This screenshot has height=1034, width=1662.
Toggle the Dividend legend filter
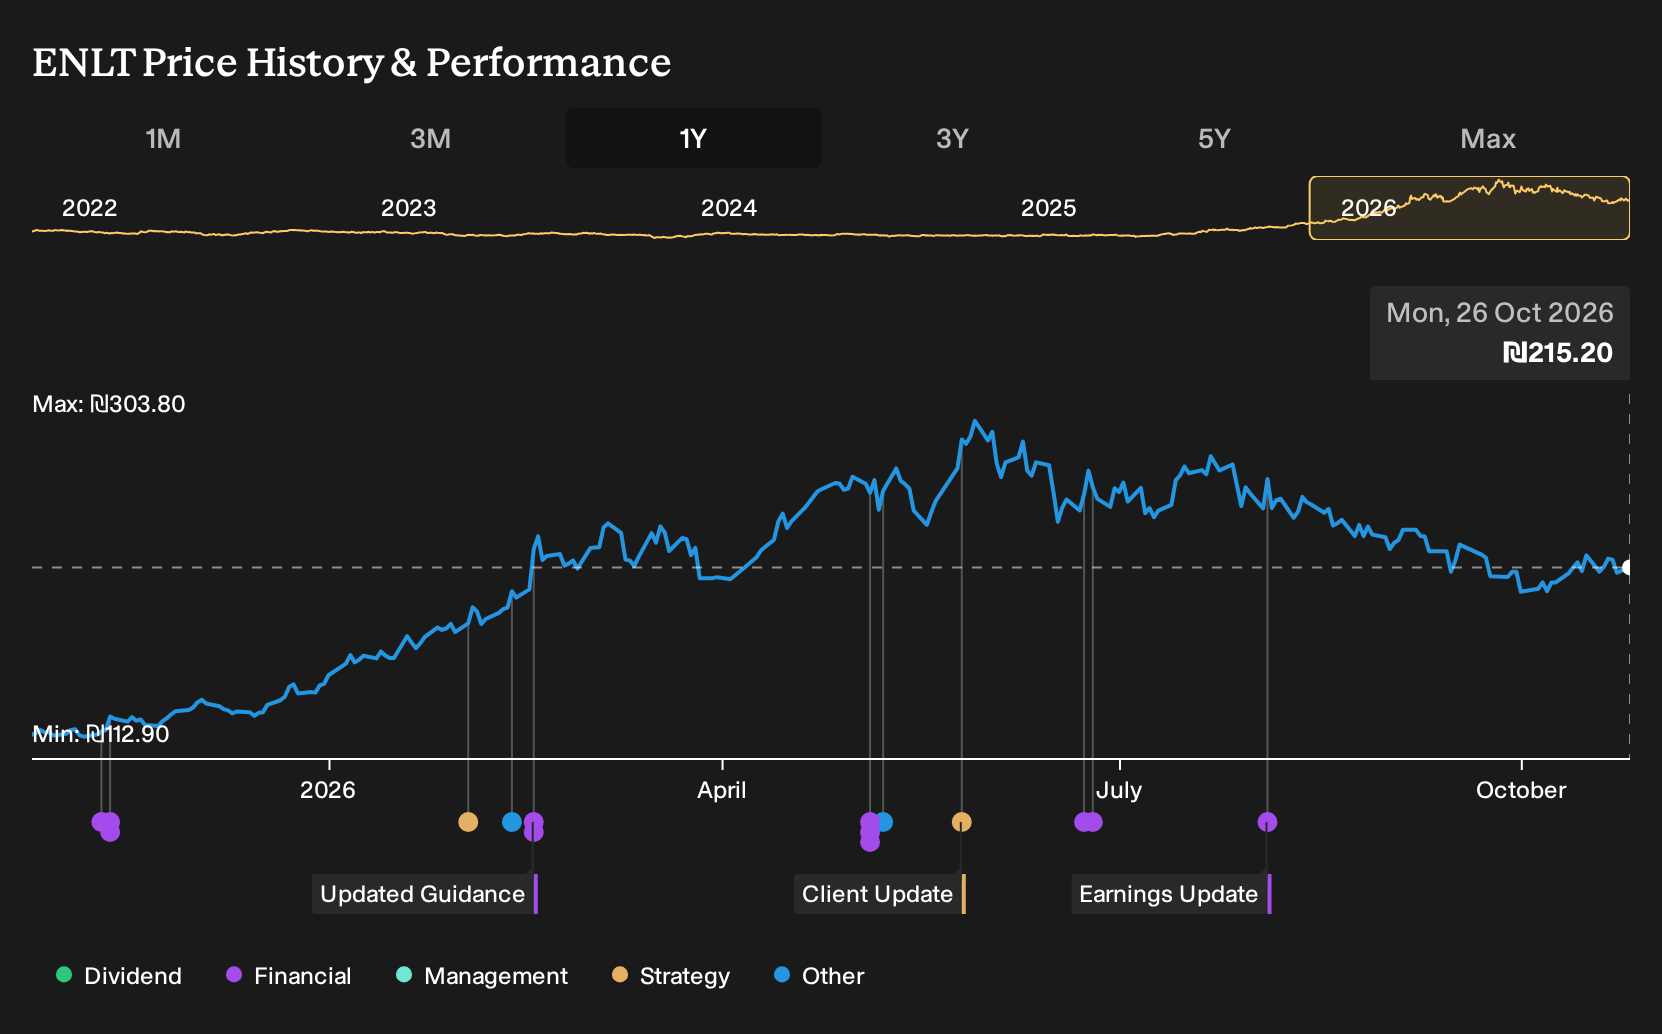[119, 976]
